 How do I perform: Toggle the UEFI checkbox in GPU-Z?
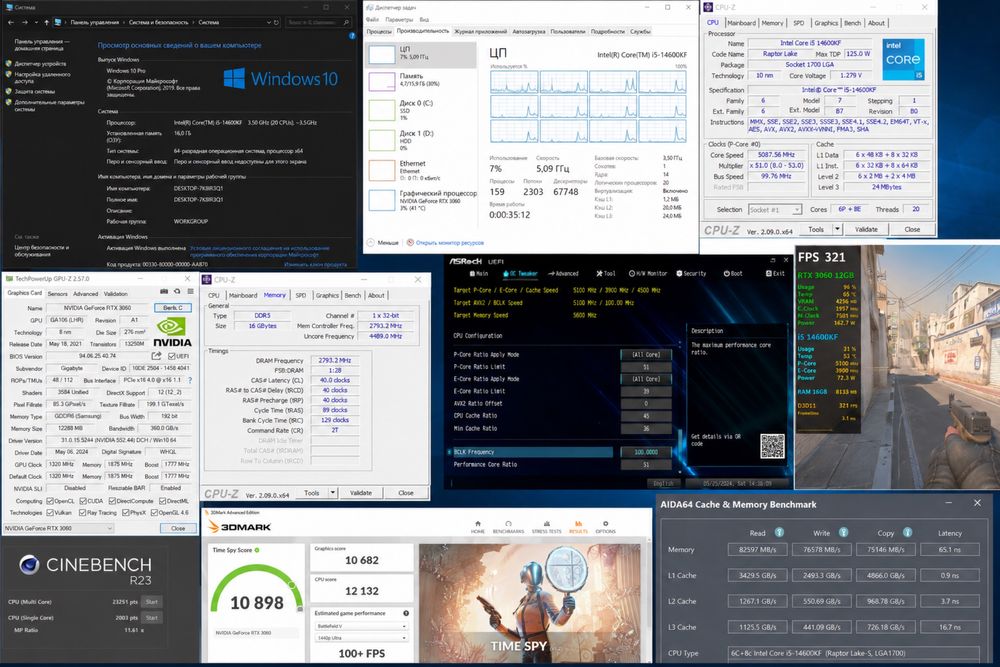tap(170, 356)
